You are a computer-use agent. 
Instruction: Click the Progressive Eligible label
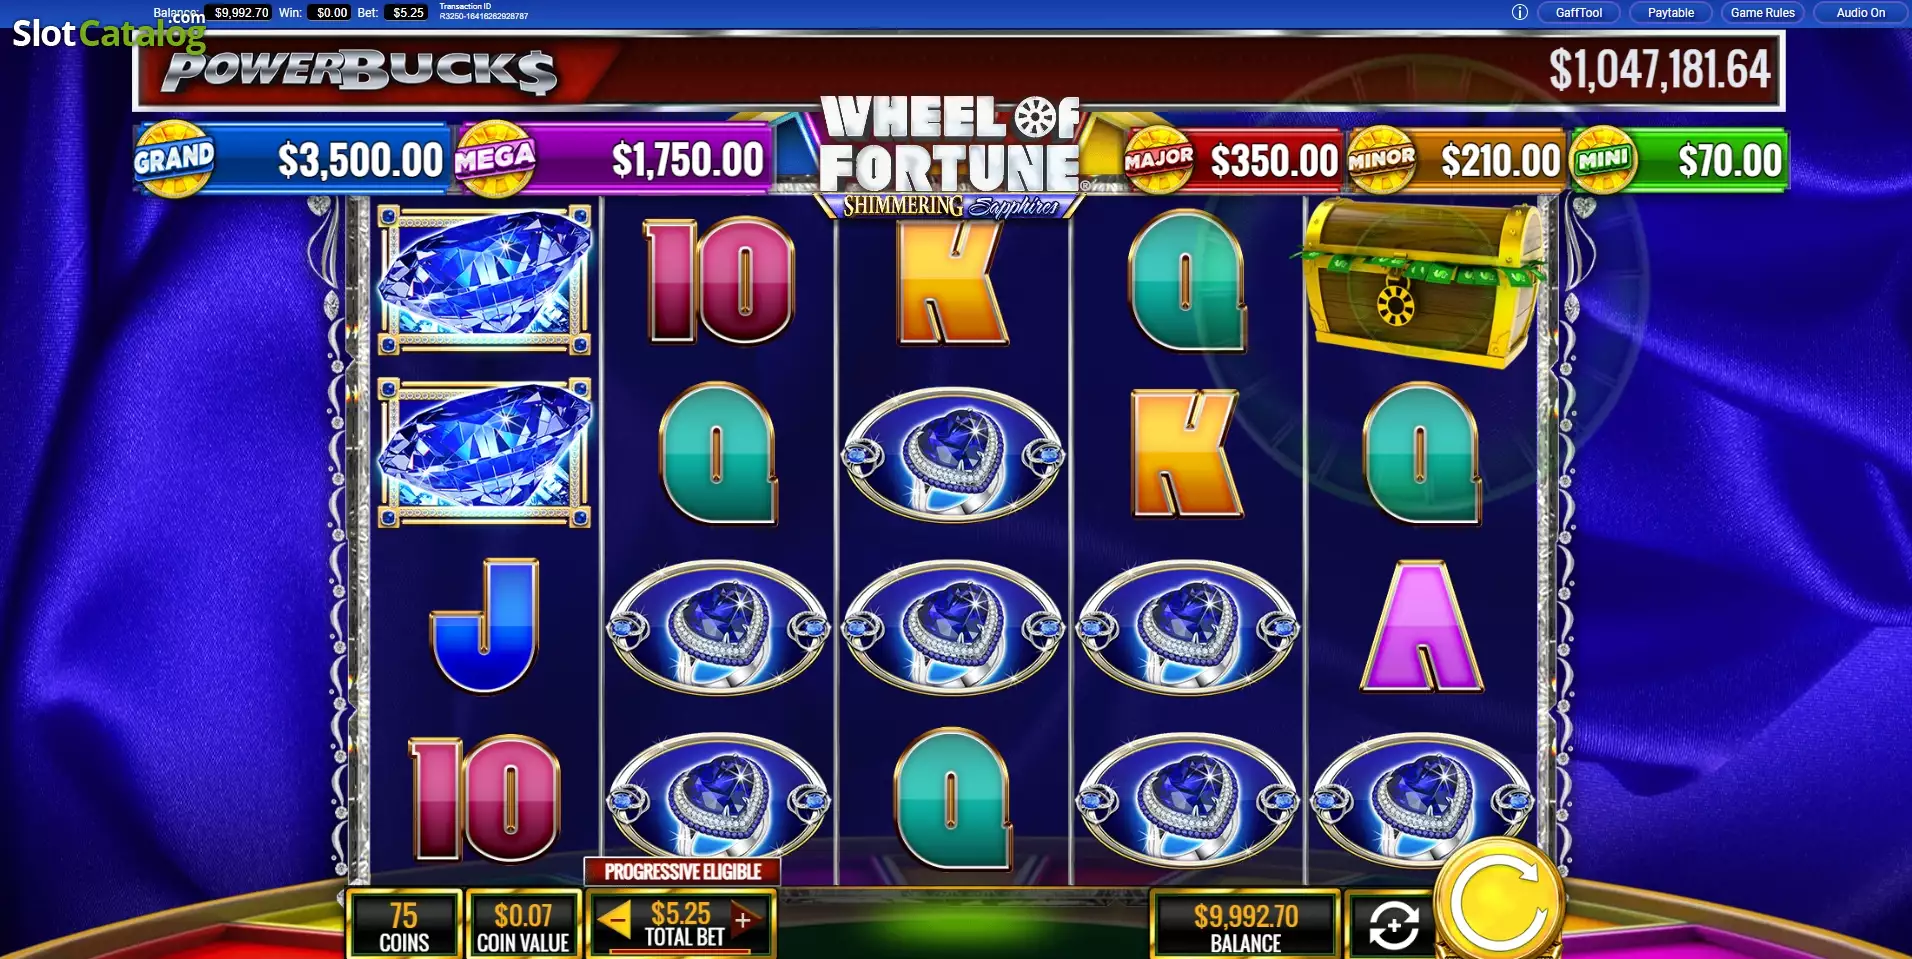(x=683, y=872)
